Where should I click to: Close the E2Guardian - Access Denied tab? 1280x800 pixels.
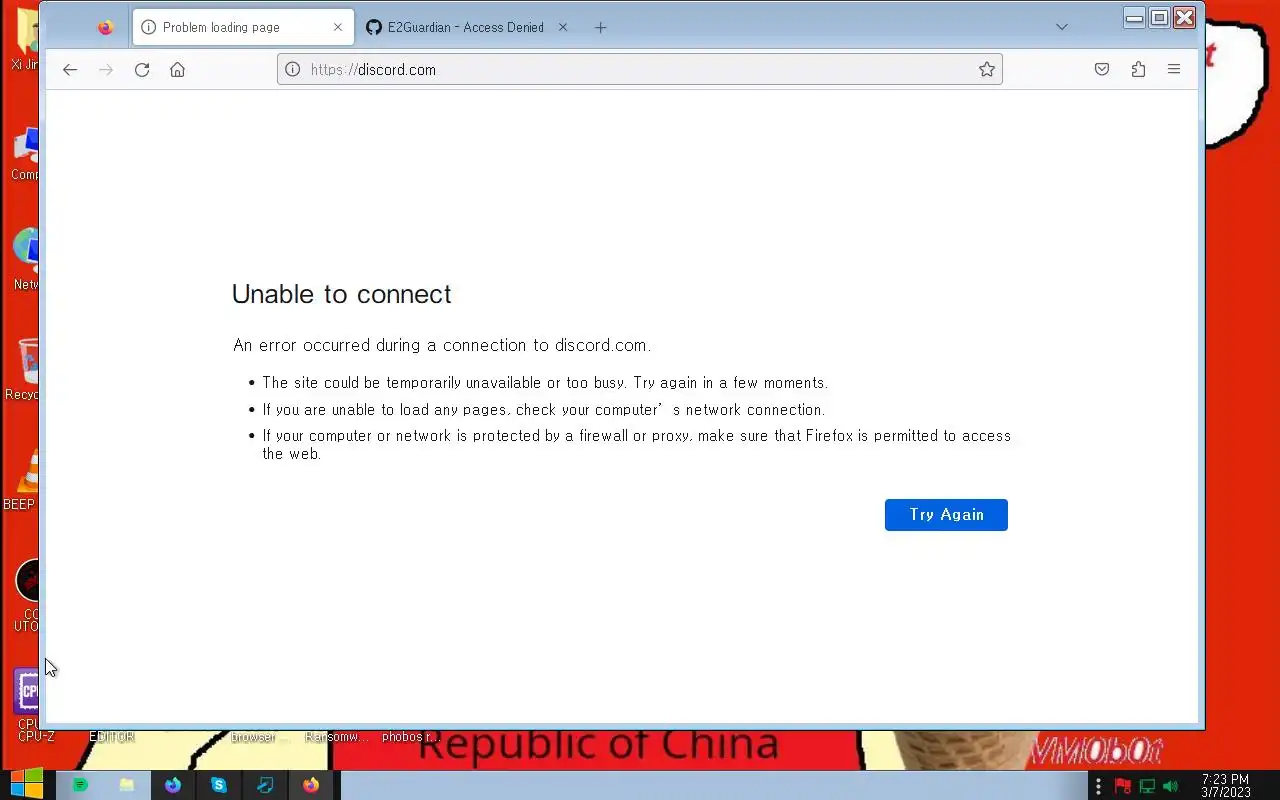pos(562,28)
